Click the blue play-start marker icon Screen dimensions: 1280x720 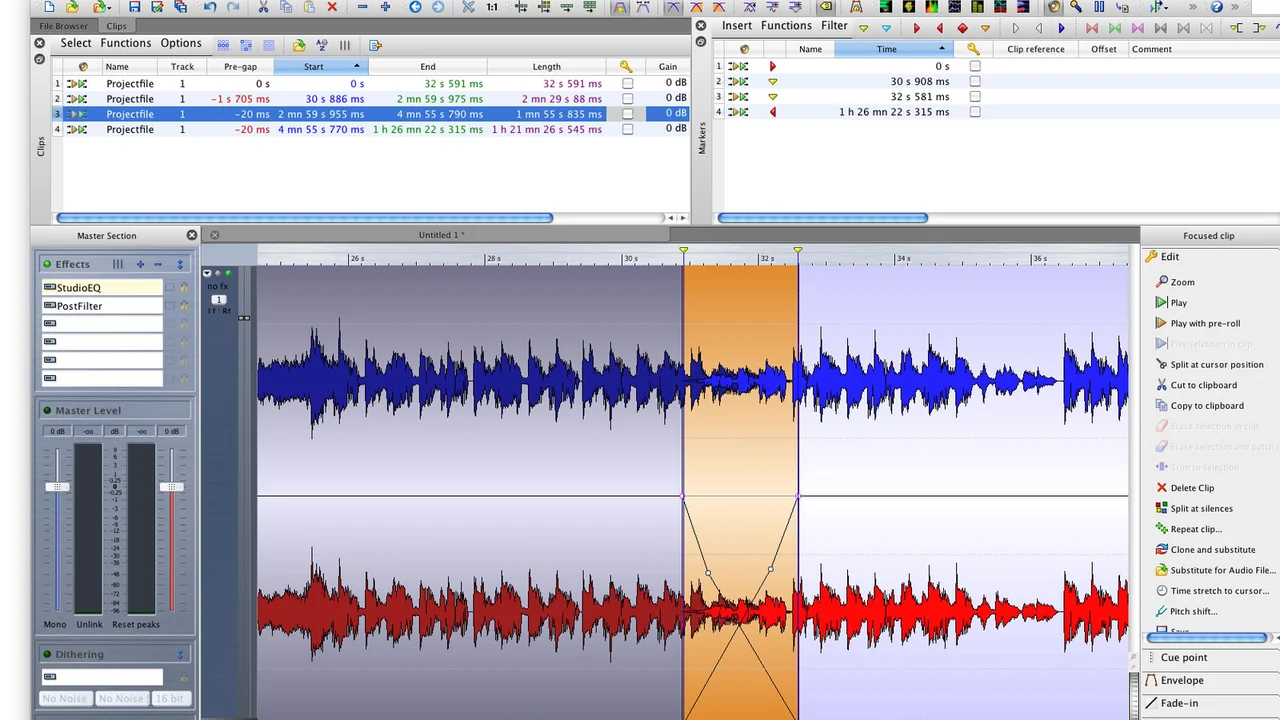[x=1061, y=28]
